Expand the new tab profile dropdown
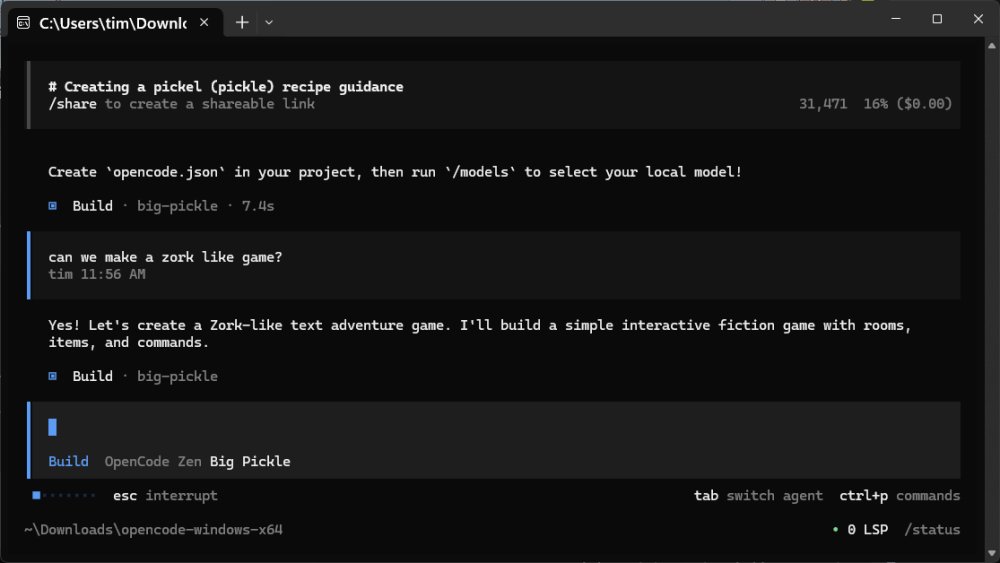The height and width of the screenshot is (563, 1000). tap(269, 22)
